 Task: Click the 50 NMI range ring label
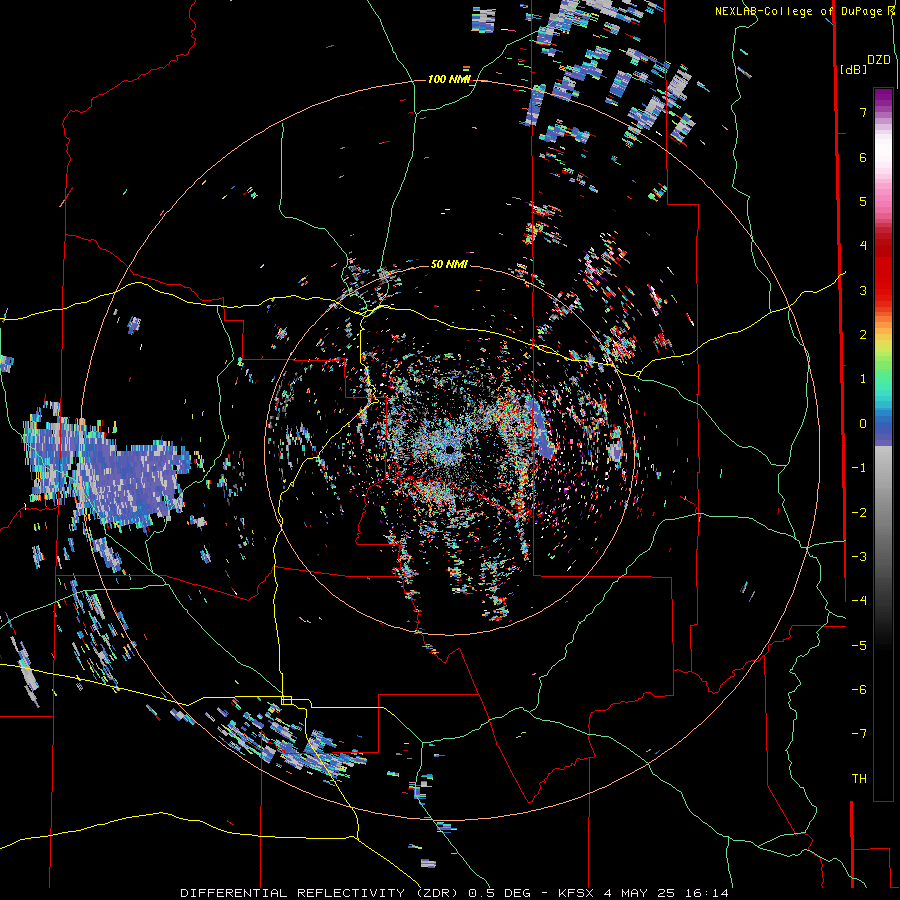pyautogui.click(x=449, y=264)
